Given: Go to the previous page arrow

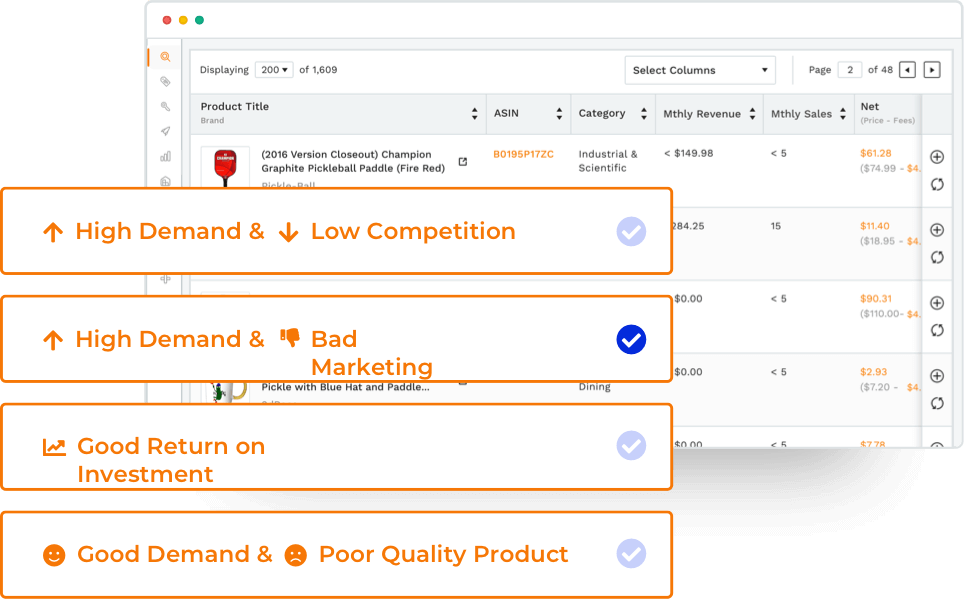Looking at the screenshot, I should [907, 70].
